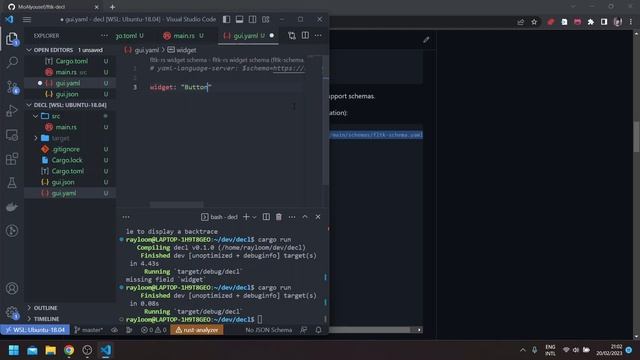Open Cargo.lock in the file tree
The width and height of the screenshot is (640, 360).
[67, 160]
